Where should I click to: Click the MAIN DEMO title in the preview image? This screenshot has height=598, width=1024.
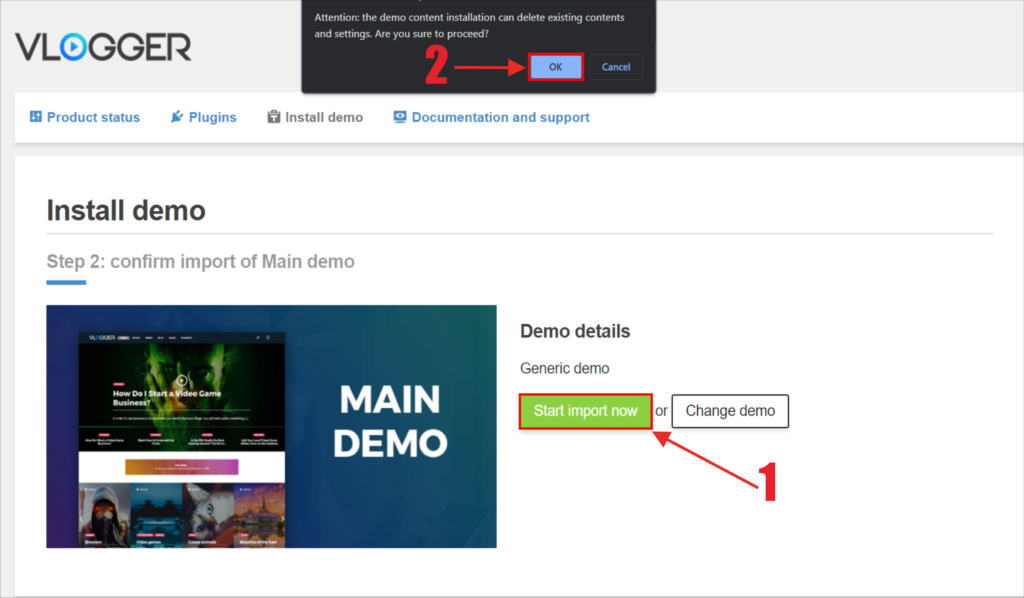(x=390, y=420)
